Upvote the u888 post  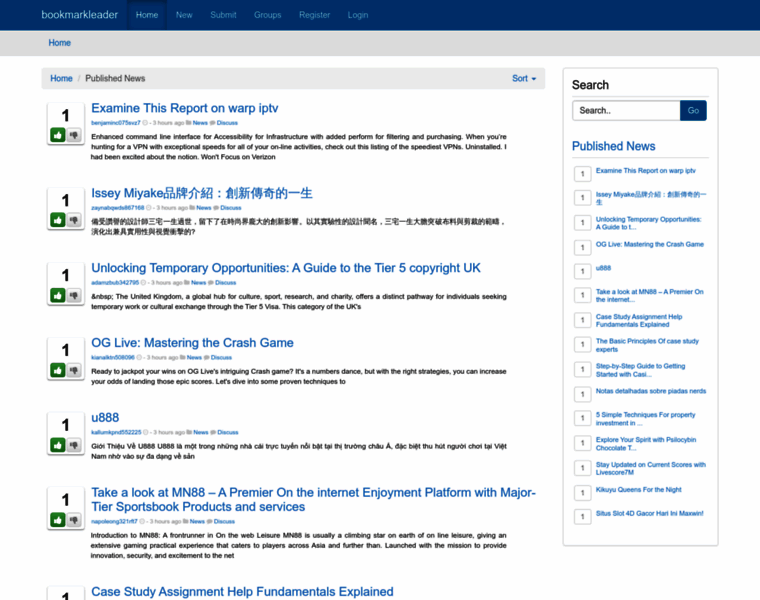(58, 445)
